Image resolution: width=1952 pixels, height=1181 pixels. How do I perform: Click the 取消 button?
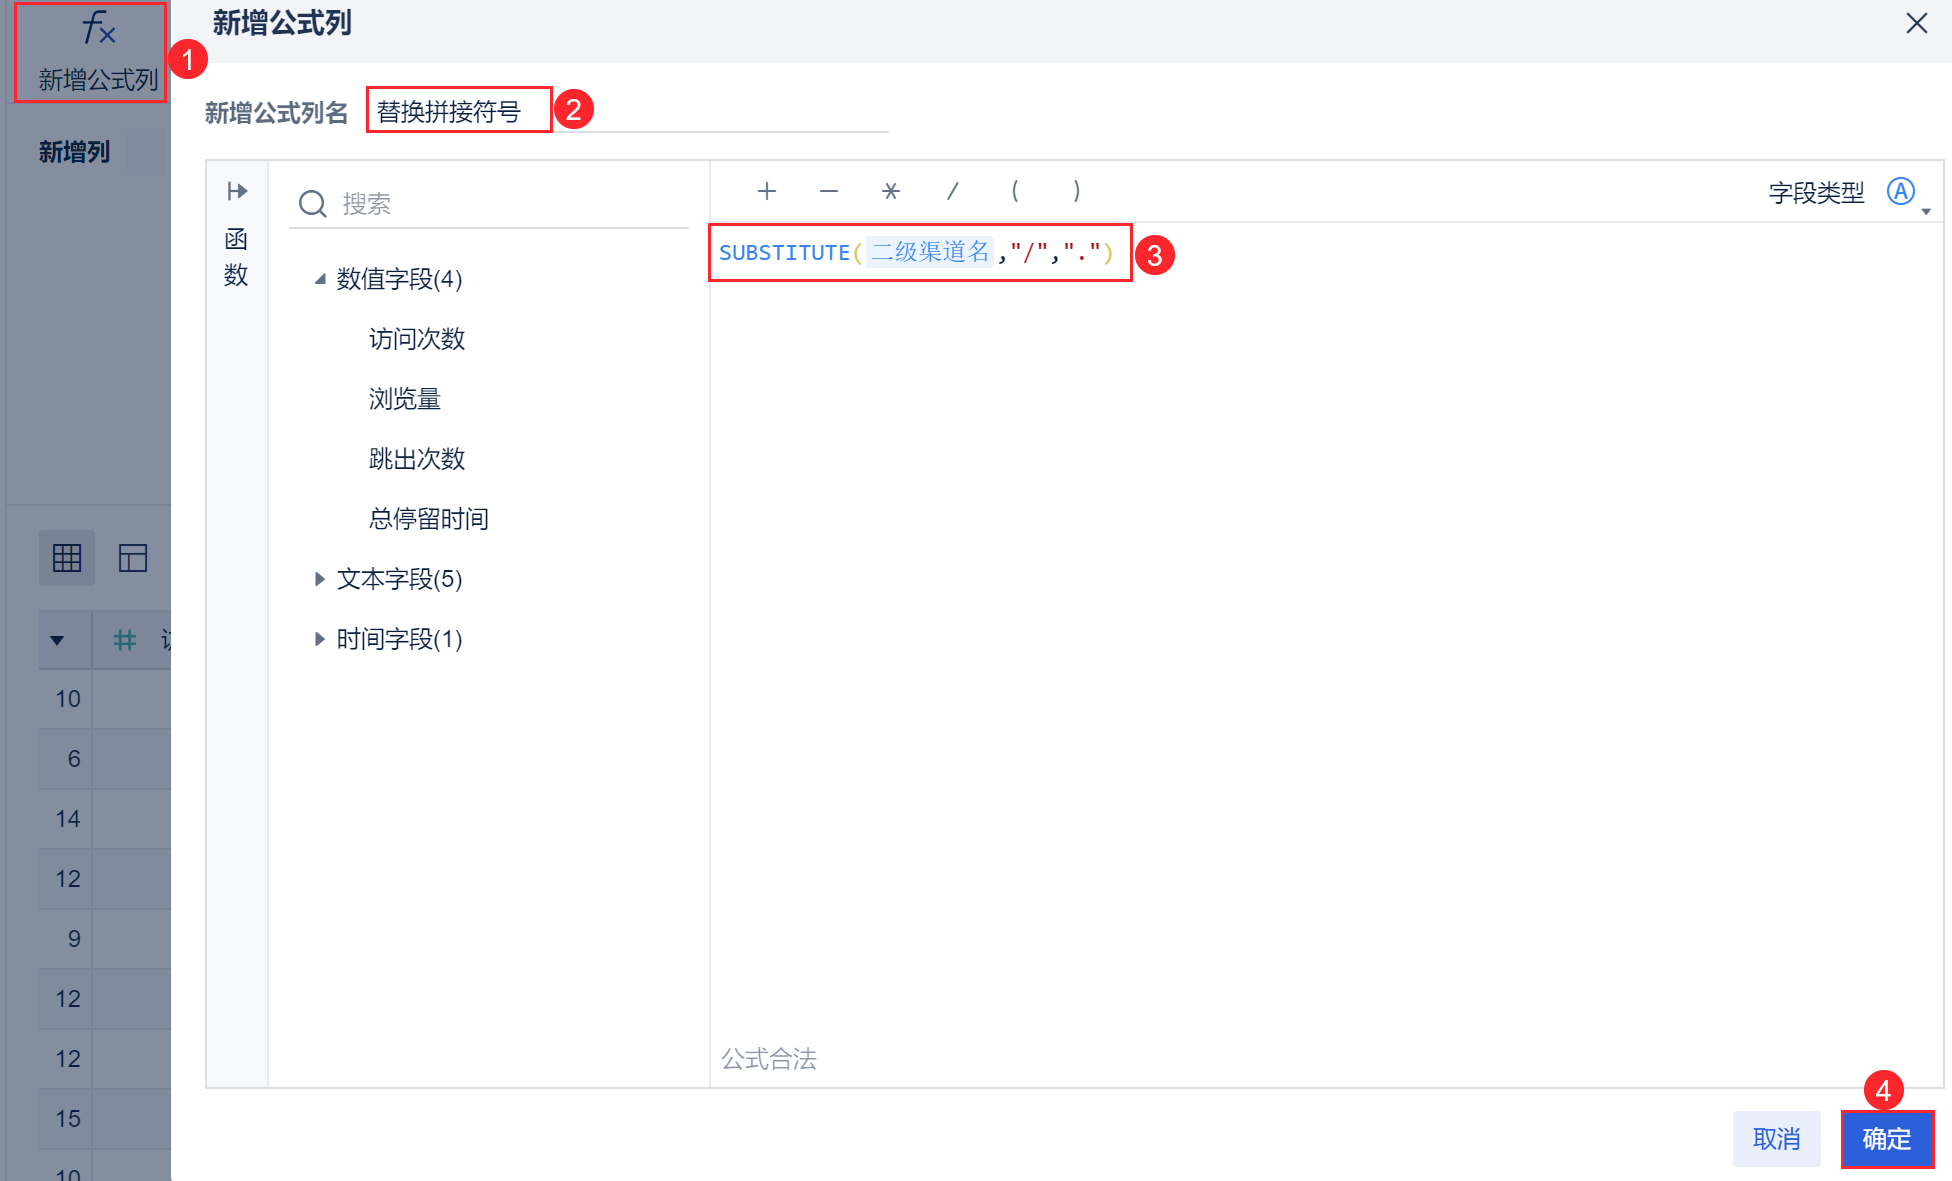[1776, 1139]
